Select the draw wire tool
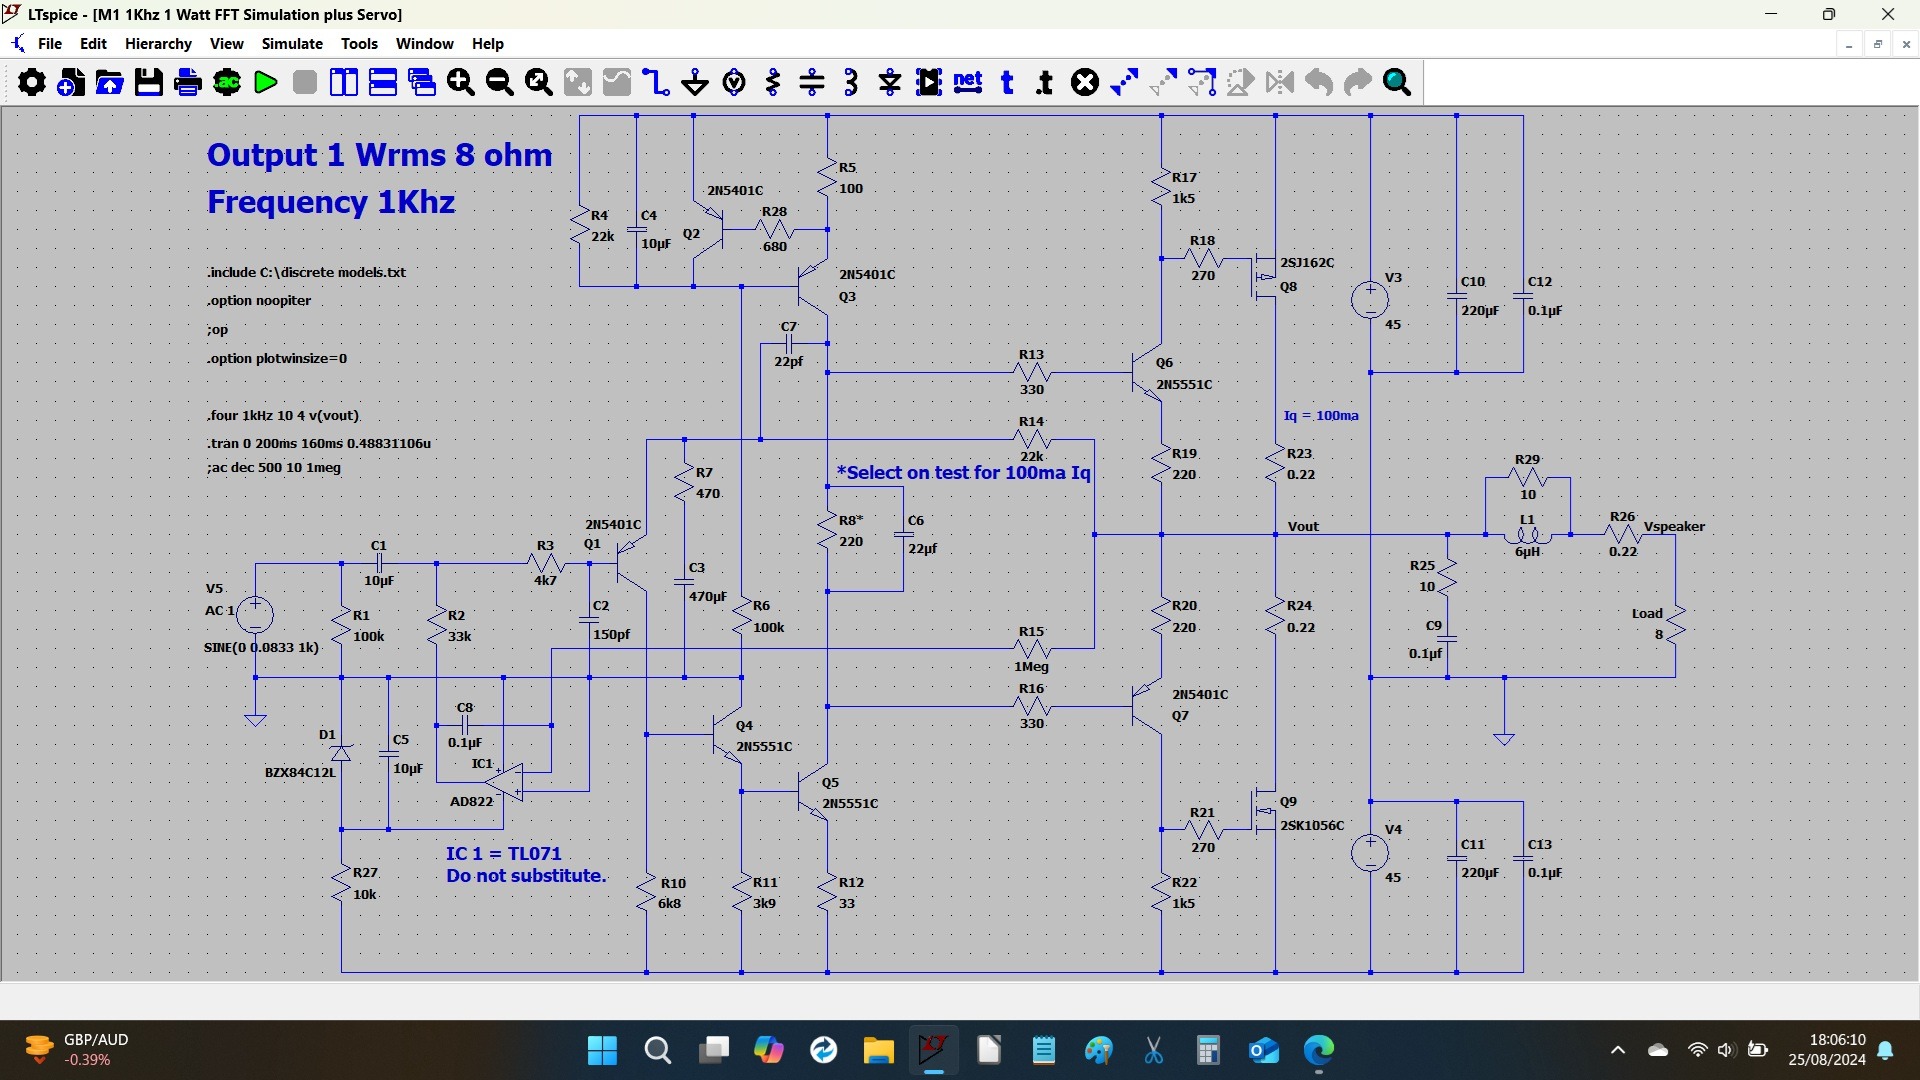Screen dimensions: 1920x1080 tap(656, 82)
